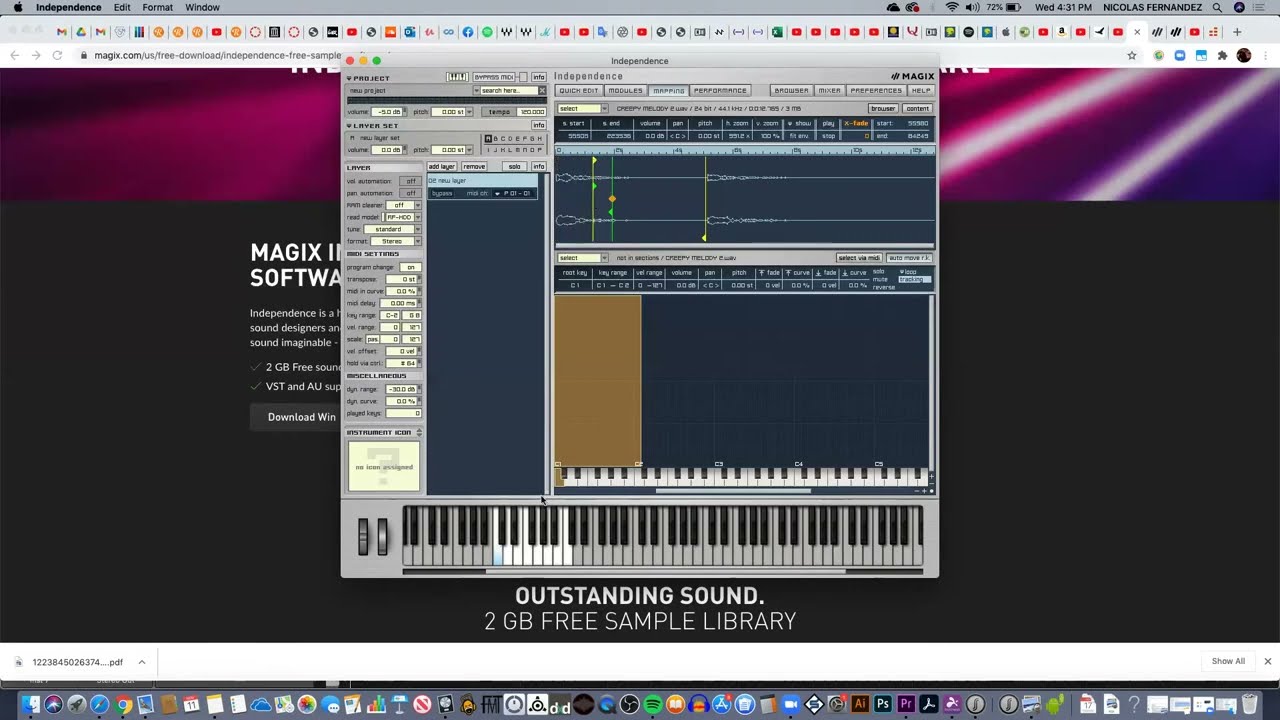
Task: Open Safari from the Dock
Action: (99, 704)
